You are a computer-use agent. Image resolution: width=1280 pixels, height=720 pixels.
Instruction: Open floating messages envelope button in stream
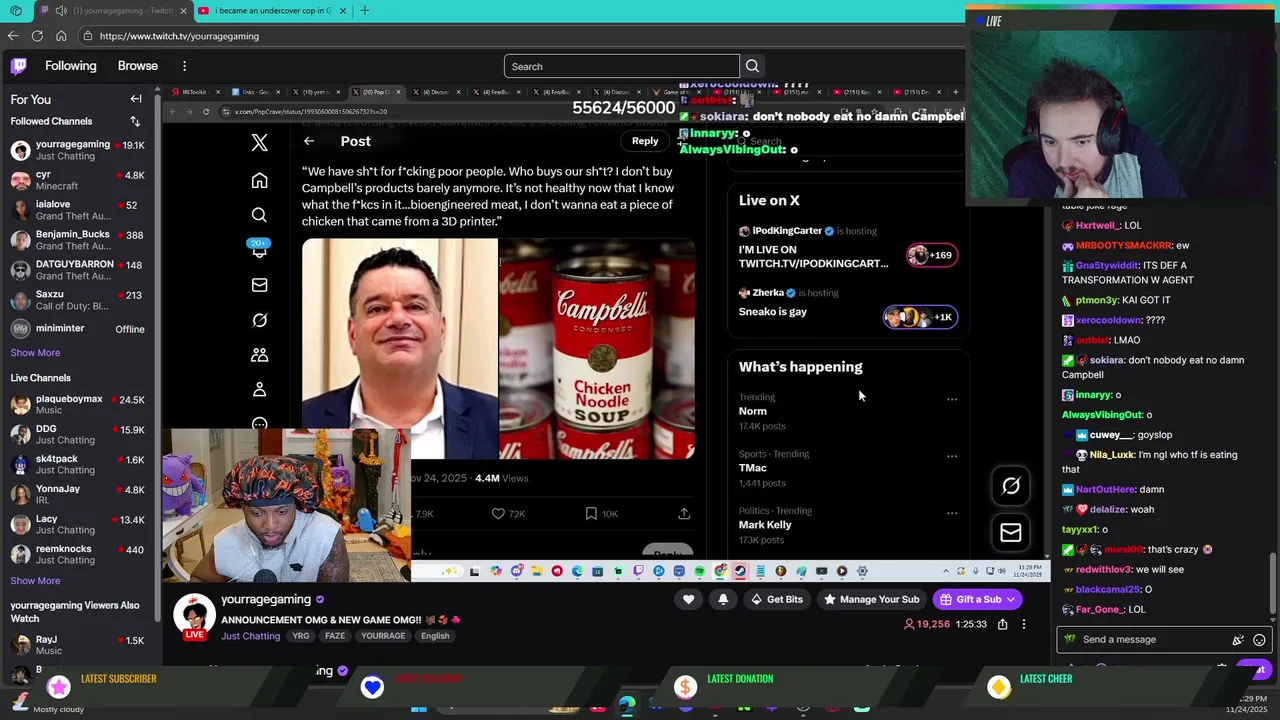point(1011,533)
